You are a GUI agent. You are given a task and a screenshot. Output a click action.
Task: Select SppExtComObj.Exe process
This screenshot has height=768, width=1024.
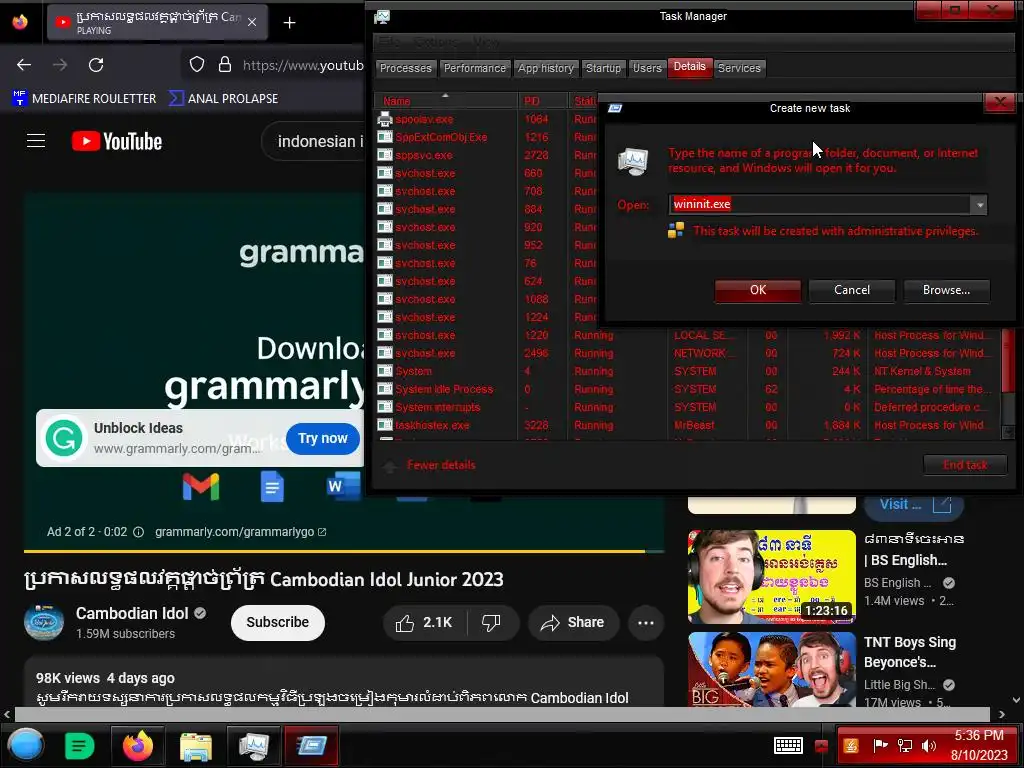coord(486,137)
